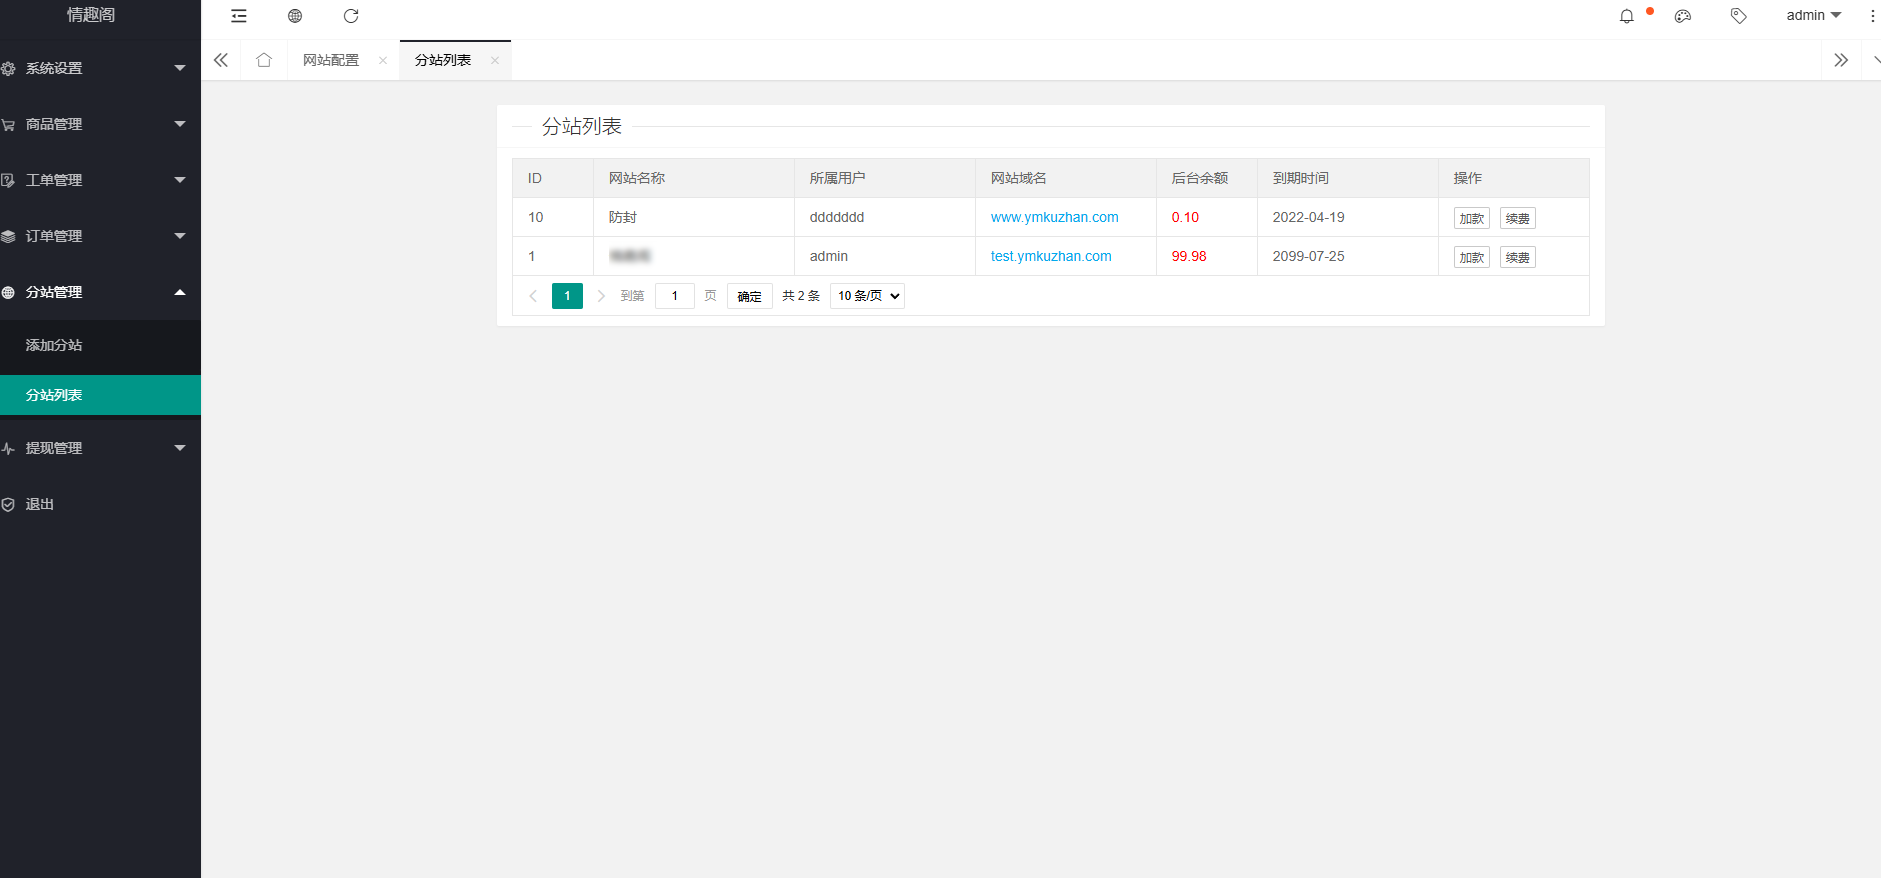Open the theme palette icon

pyautogui.click(x=1683, y=16)
